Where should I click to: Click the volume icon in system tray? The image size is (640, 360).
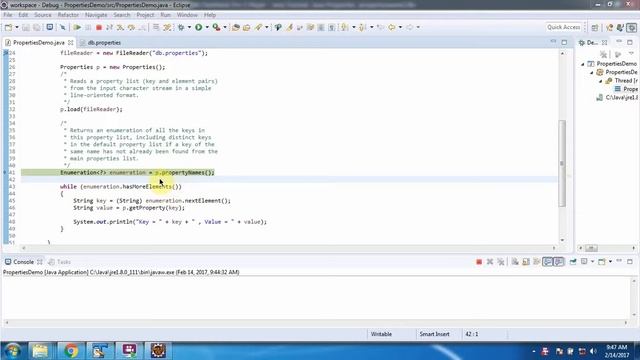pyautogui.click(x=593, y=351)
